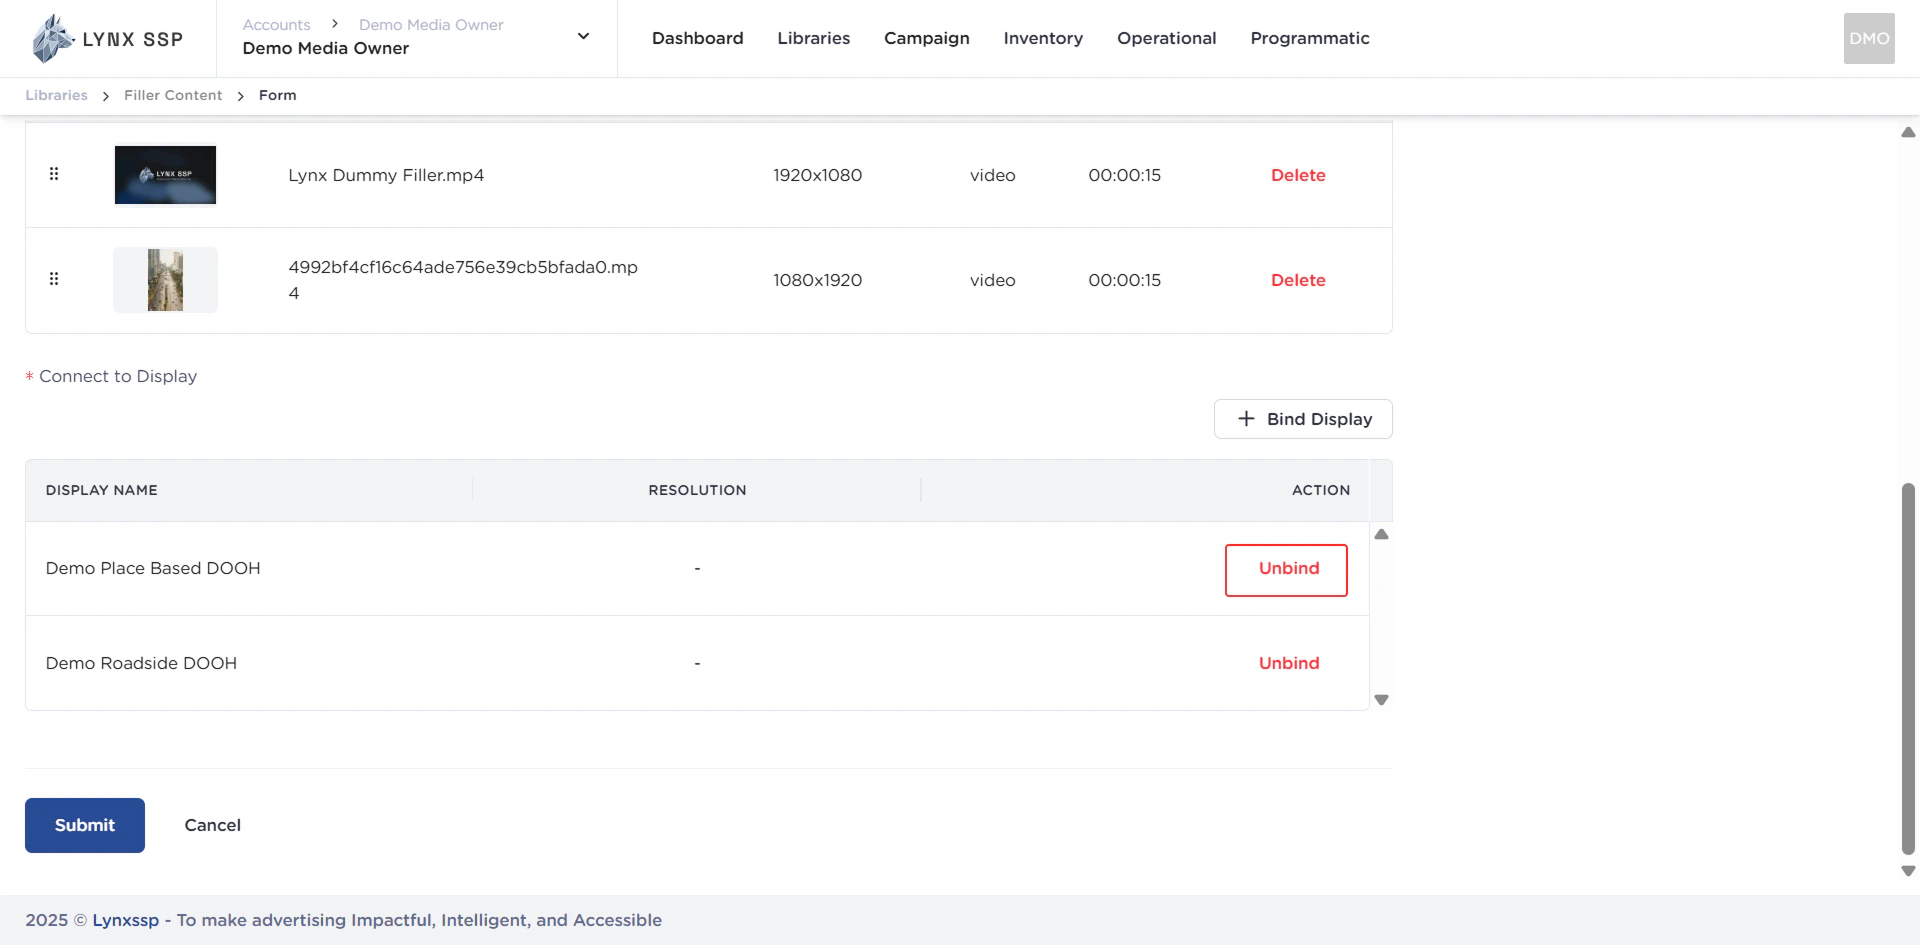
Task: Unbind the Demo Roadside DOOH display
Action: (1288, 663)
